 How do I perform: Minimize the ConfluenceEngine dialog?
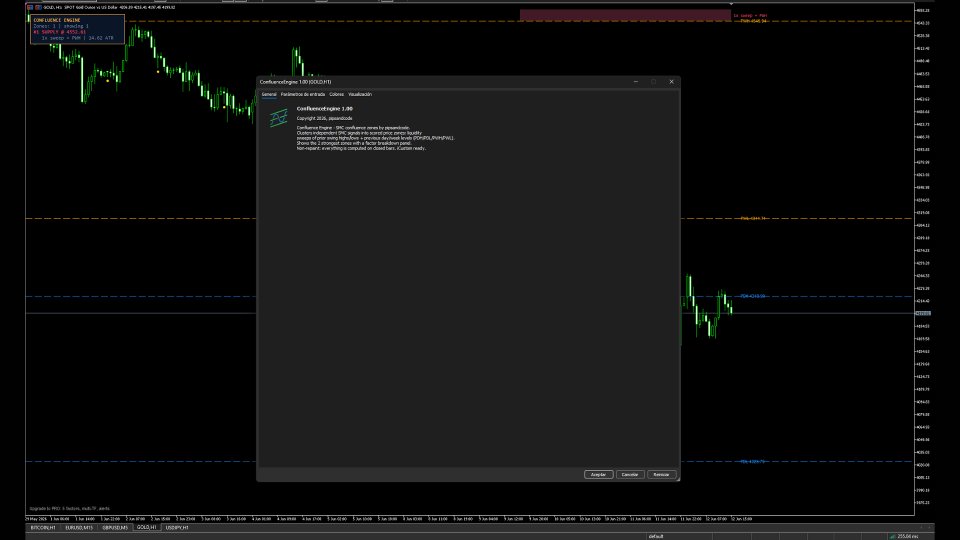pos(636,81)
